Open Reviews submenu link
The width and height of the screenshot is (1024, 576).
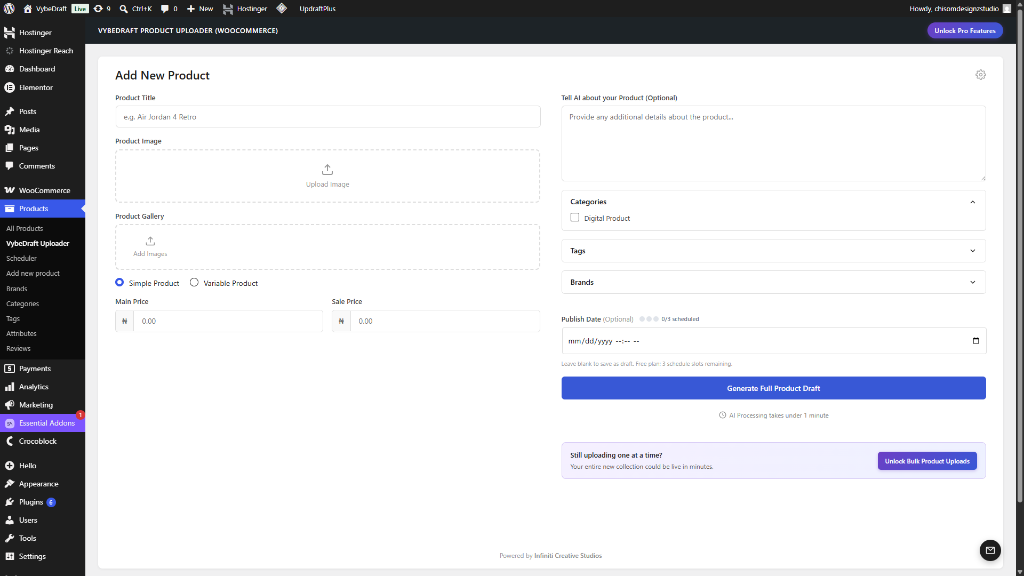click(x=18, y=349)
